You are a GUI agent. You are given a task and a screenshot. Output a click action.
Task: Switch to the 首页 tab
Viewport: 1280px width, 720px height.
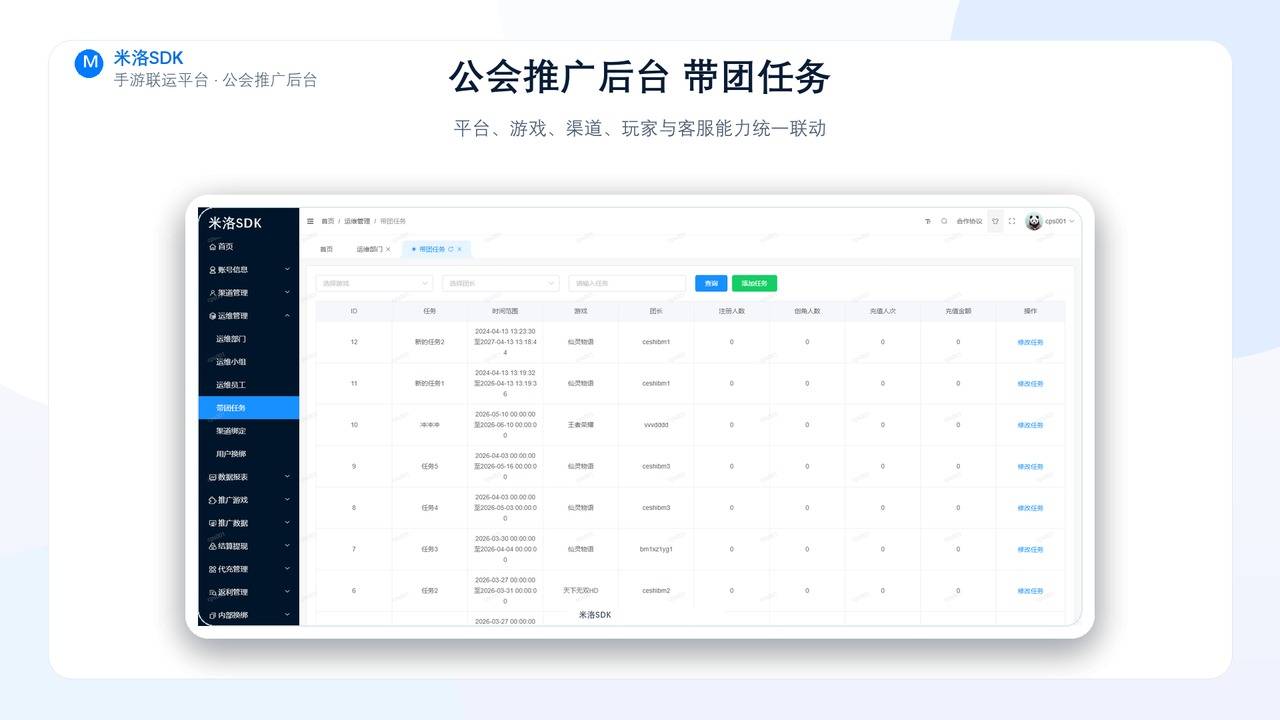click(326, 249)
